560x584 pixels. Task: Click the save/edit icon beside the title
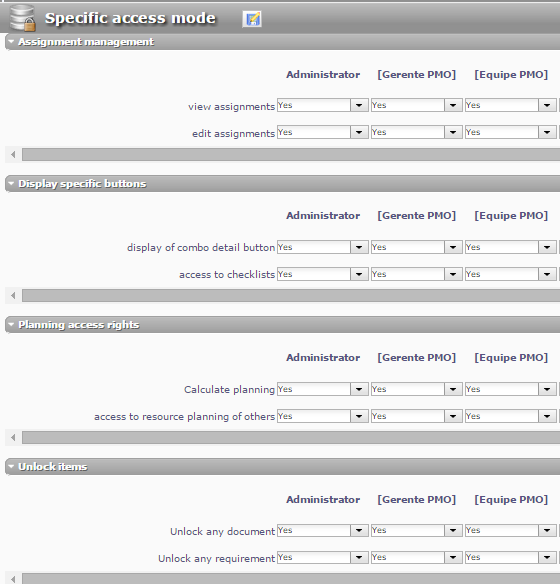pos(252,19)
